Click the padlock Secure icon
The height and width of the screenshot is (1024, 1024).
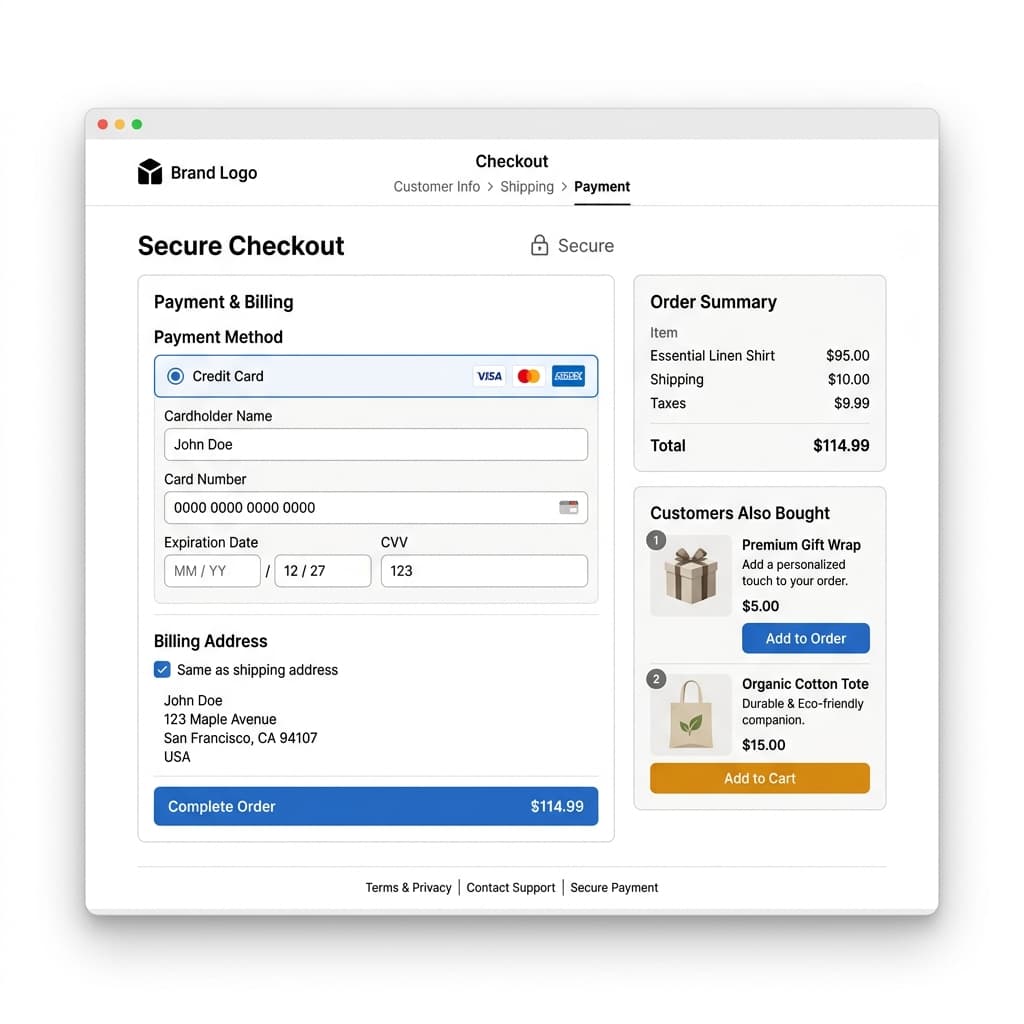(539, 245)
